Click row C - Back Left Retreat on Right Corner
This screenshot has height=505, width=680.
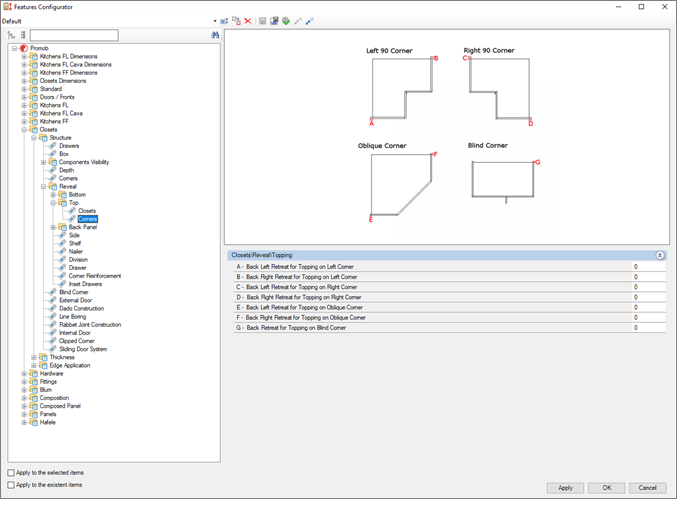[449, 288]
